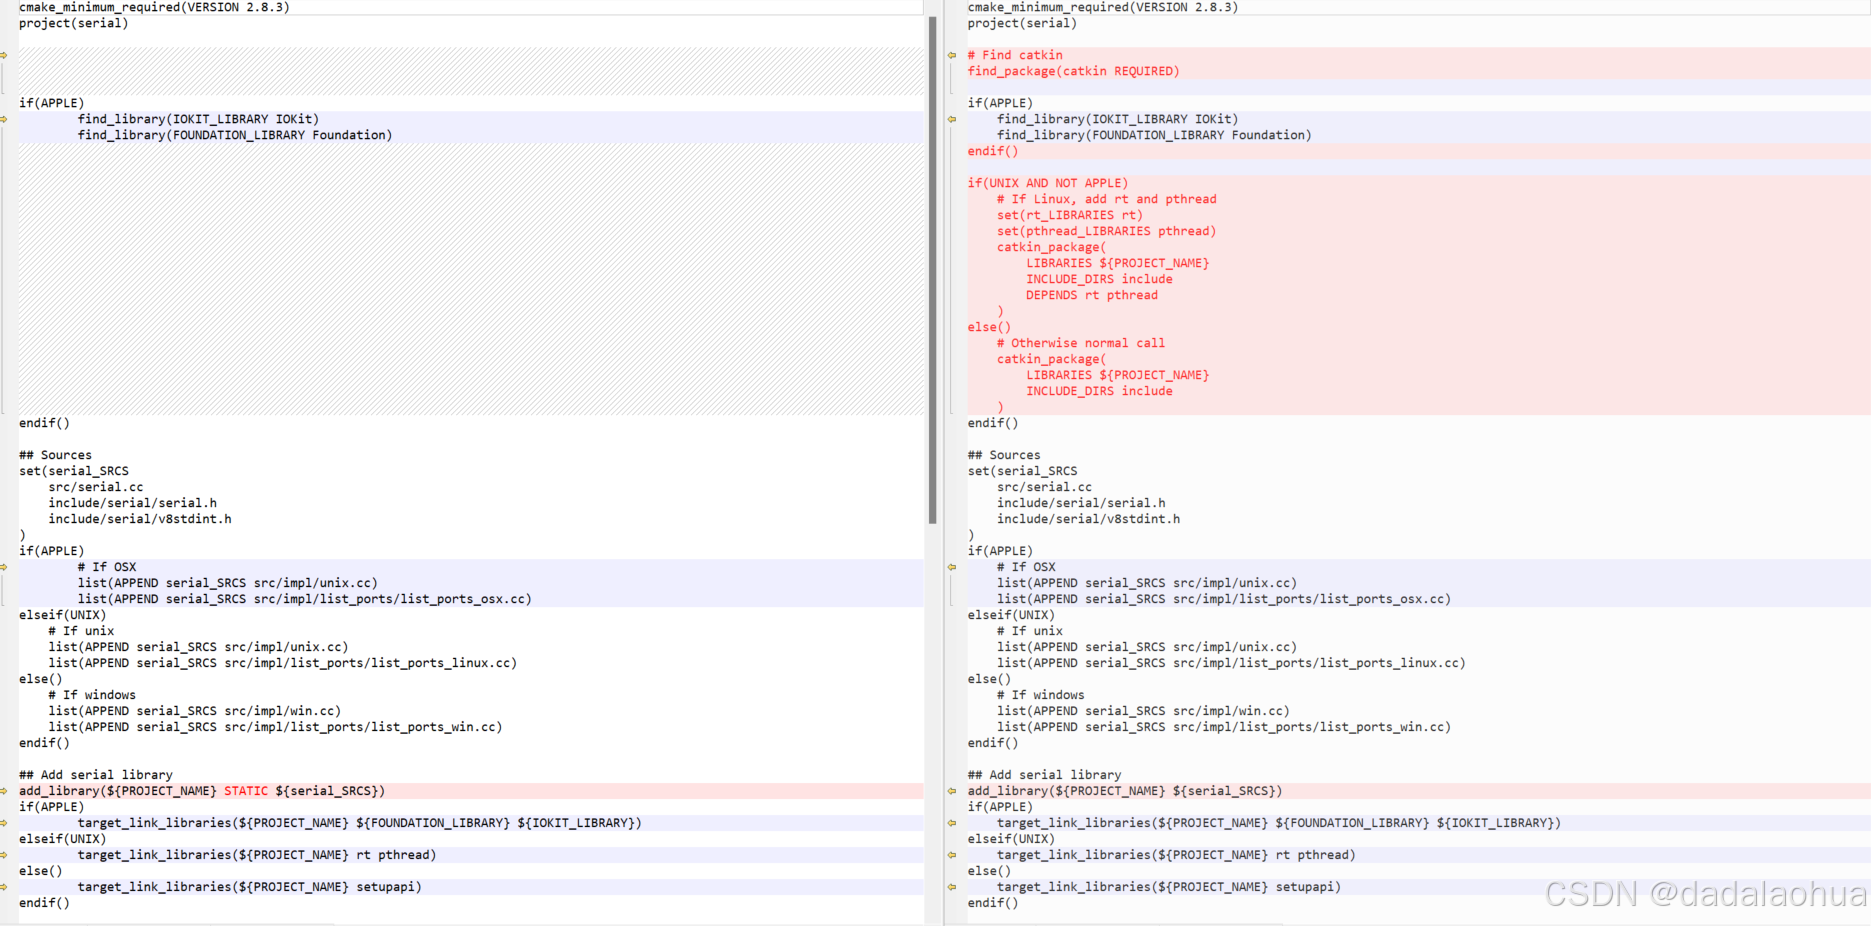Click the left-pane merge arrow beside the add_library STATIC line
The image size is (1871, 926).
[x=4, y=791]
